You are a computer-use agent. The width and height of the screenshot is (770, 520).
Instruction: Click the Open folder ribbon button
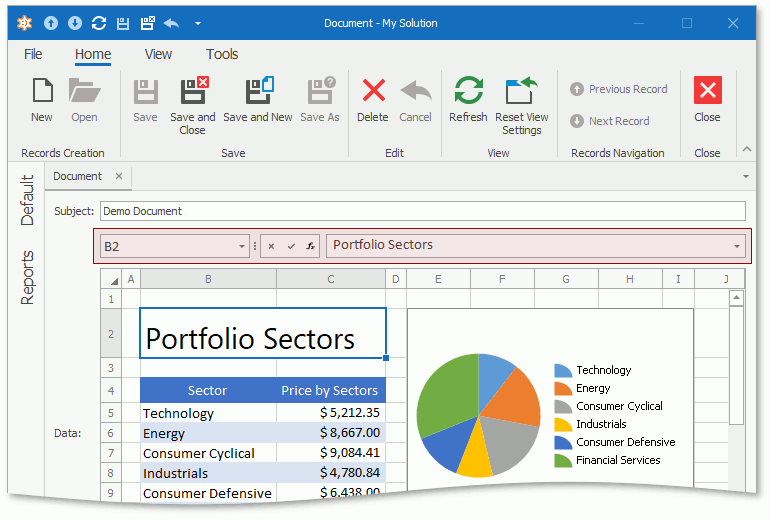(84, 100)
